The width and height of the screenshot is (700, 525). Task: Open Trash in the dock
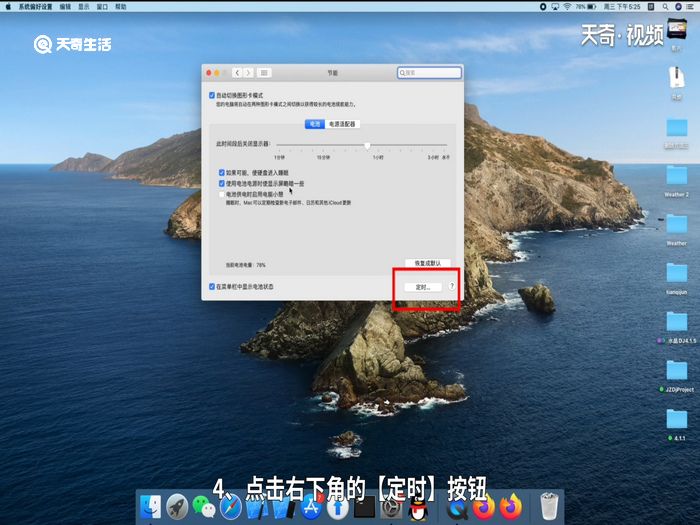[x=549, y=506]
